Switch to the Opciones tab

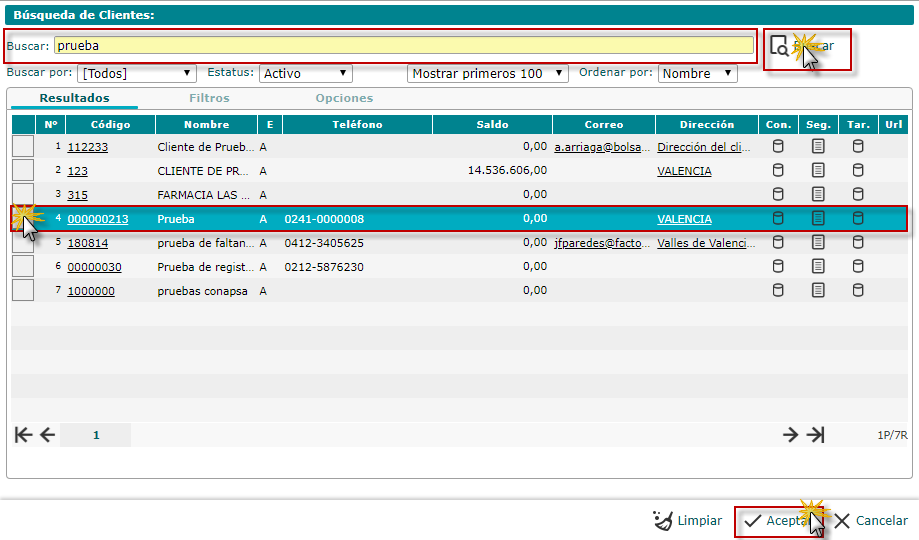coord(344,99)
